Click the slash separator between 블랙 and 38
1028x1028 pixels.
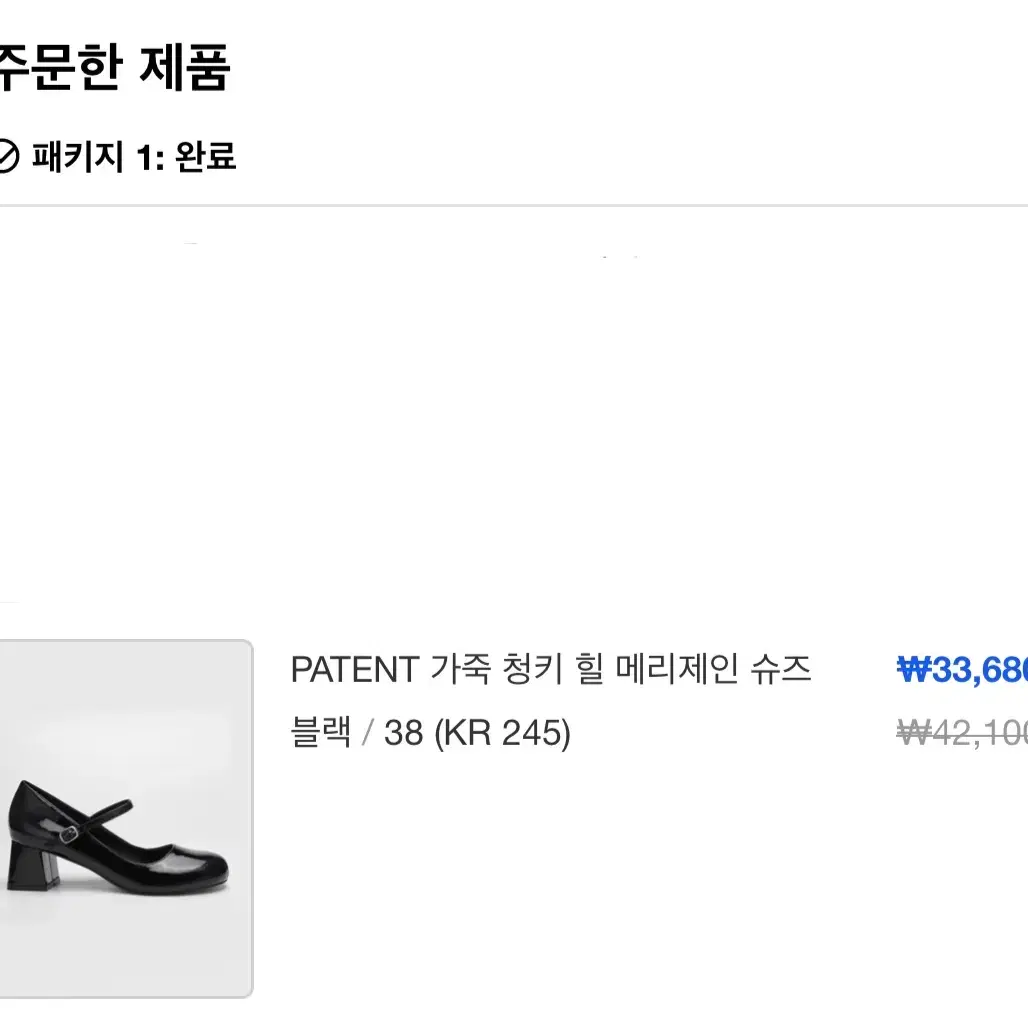pyautogui.click(x=367, y=733)
